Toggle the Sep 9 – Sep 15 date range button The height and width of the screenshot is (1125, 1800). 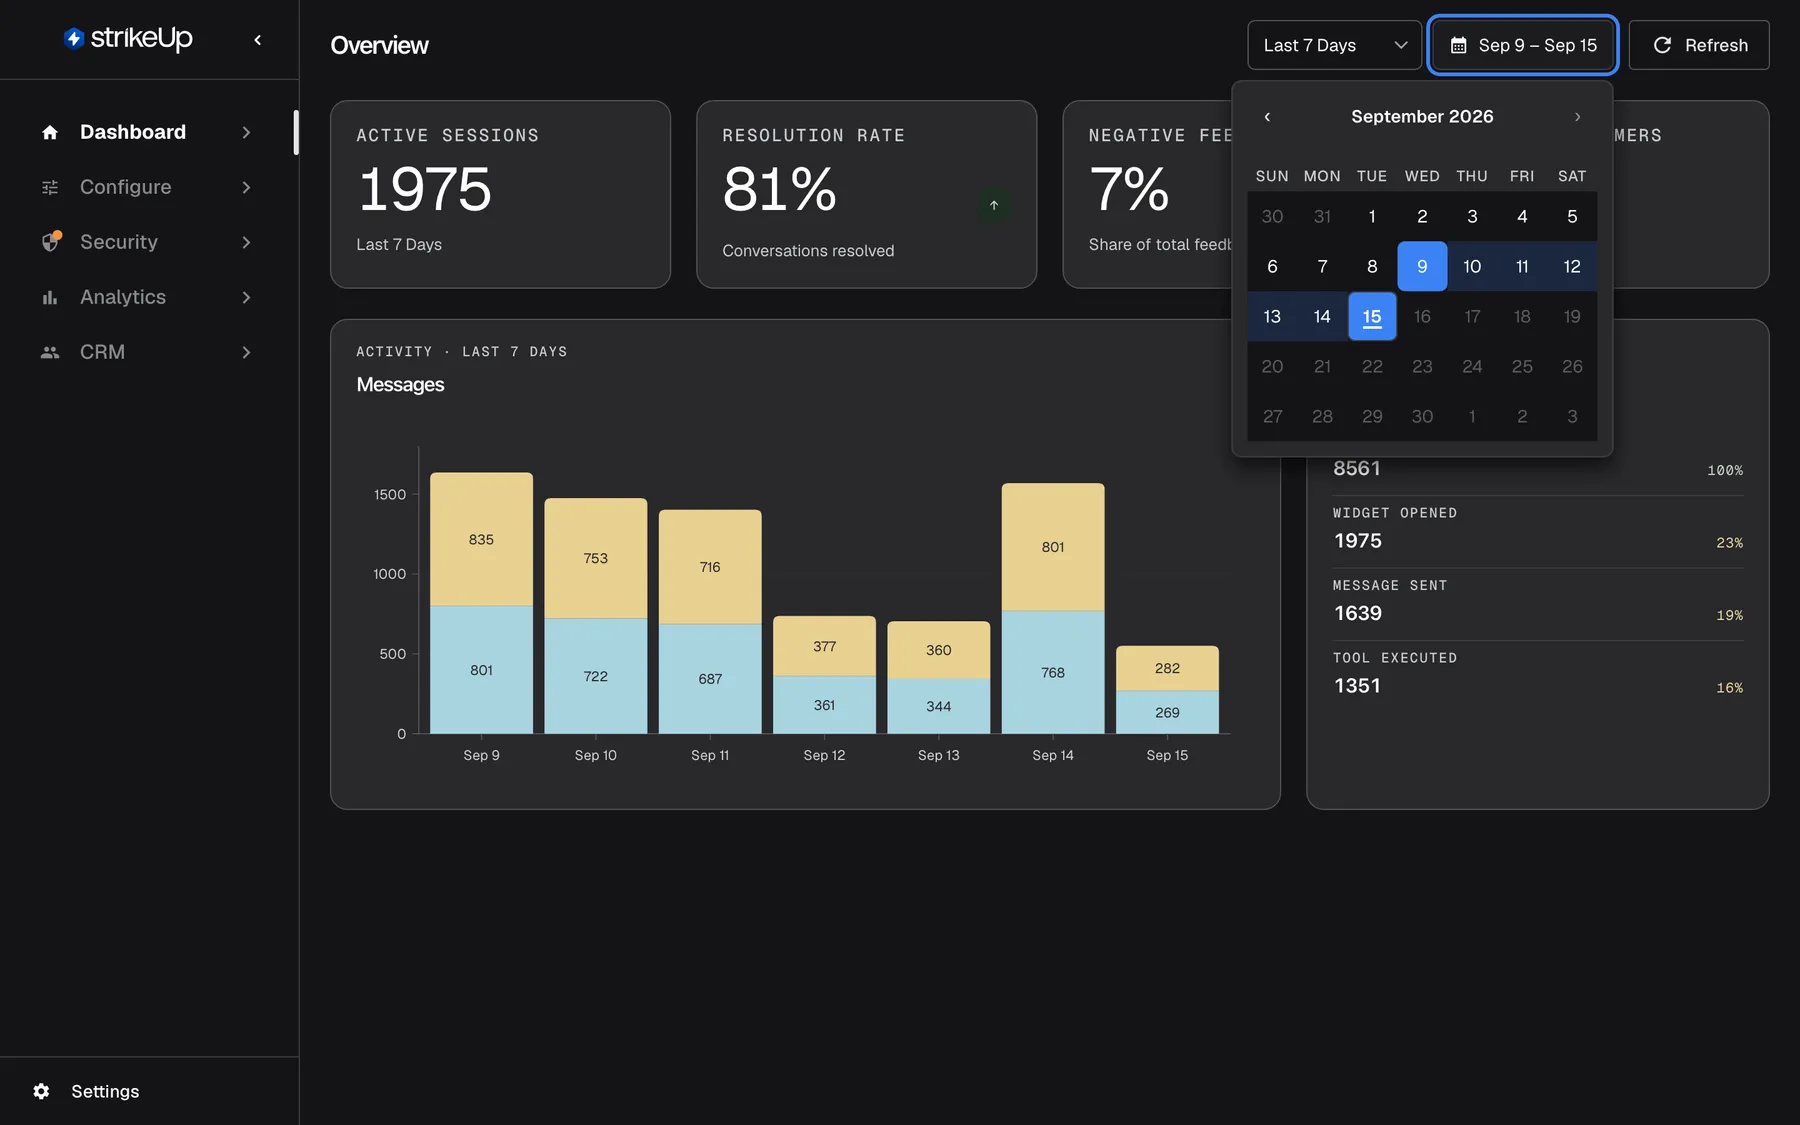tap(1523, 45)
